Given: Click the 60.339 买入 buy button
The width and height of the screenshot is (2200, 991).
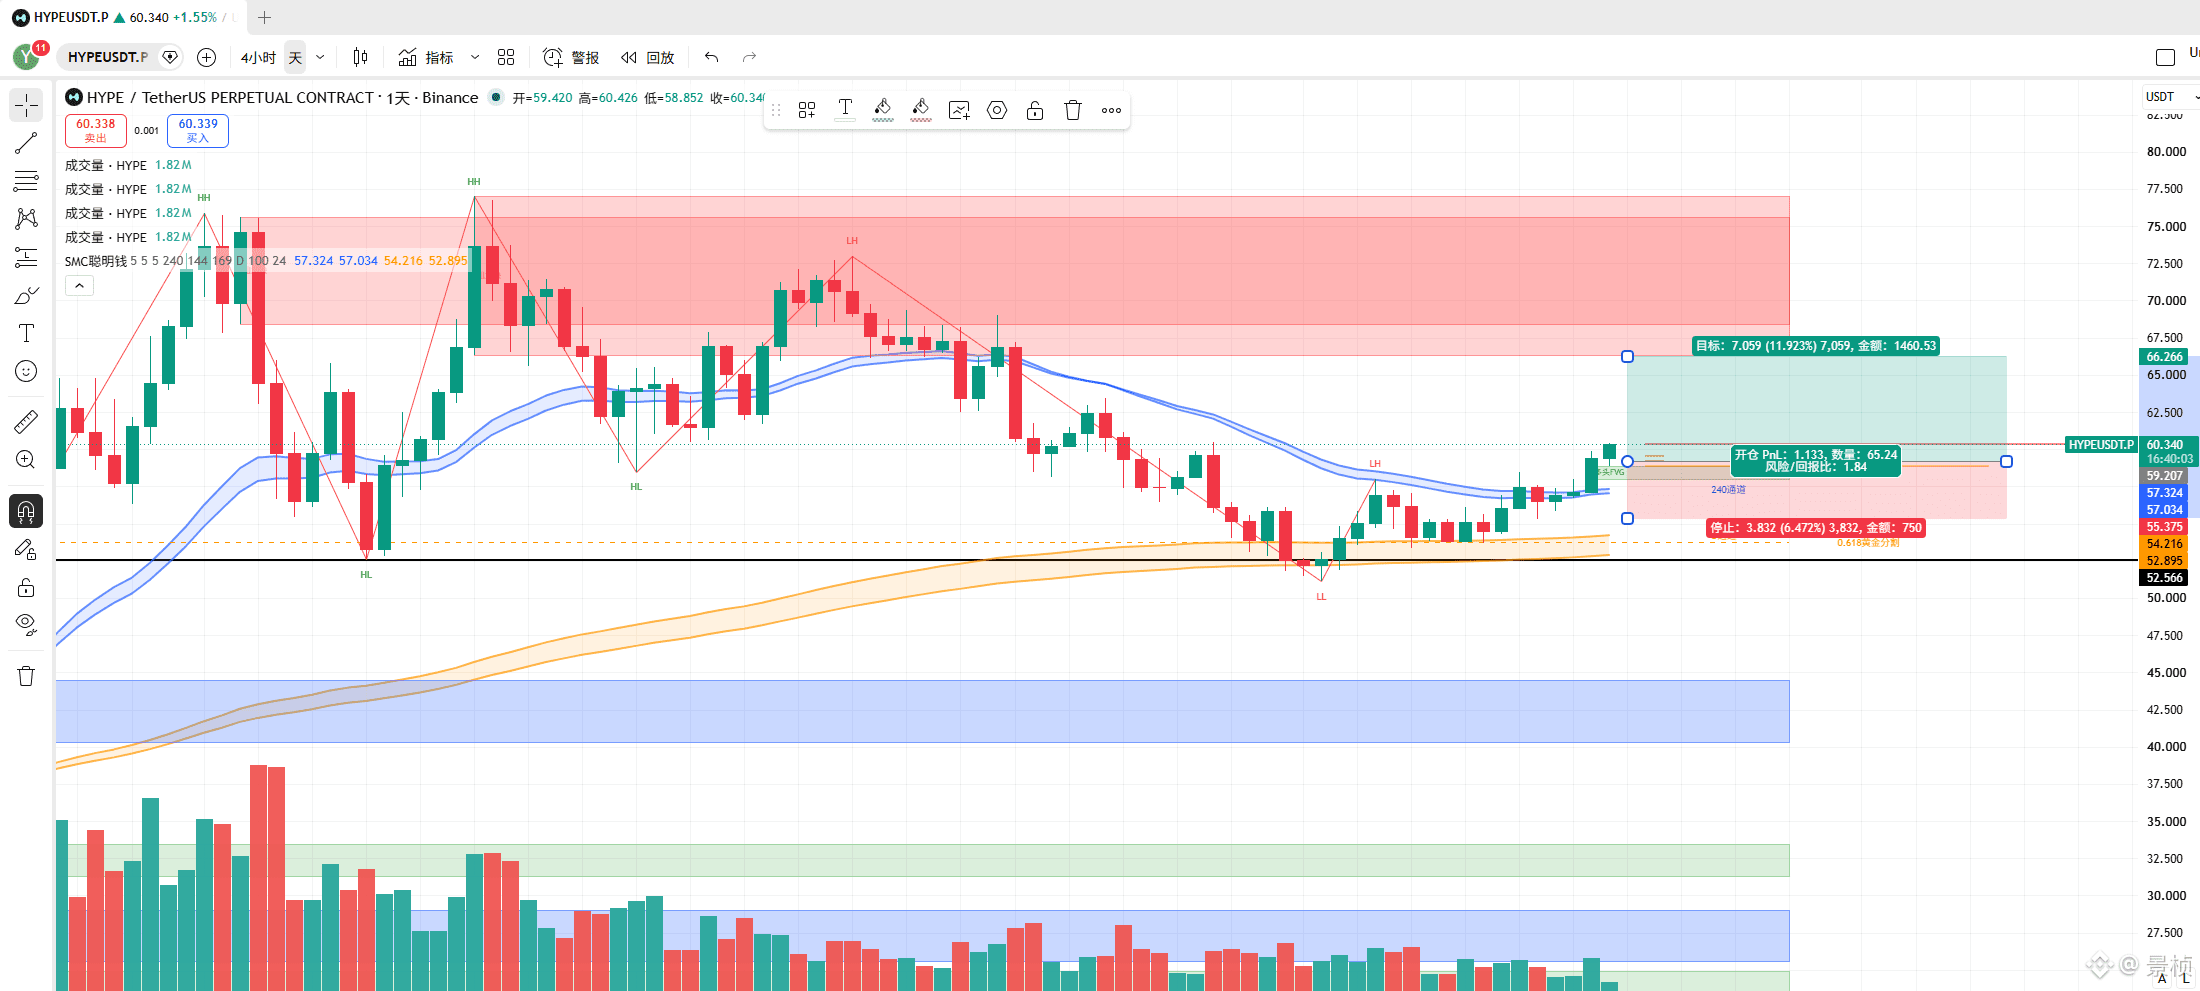Looking at the screenshot, I should 198,130.
